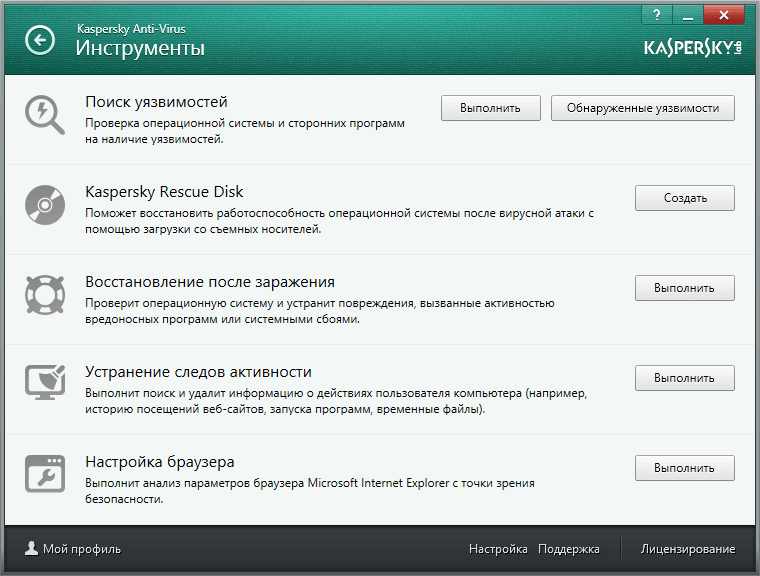Image resolution: width=760 pixels, height=576 pixels.
Task: Click the Устранение следов активности heading
Action: tap(198, 372)
